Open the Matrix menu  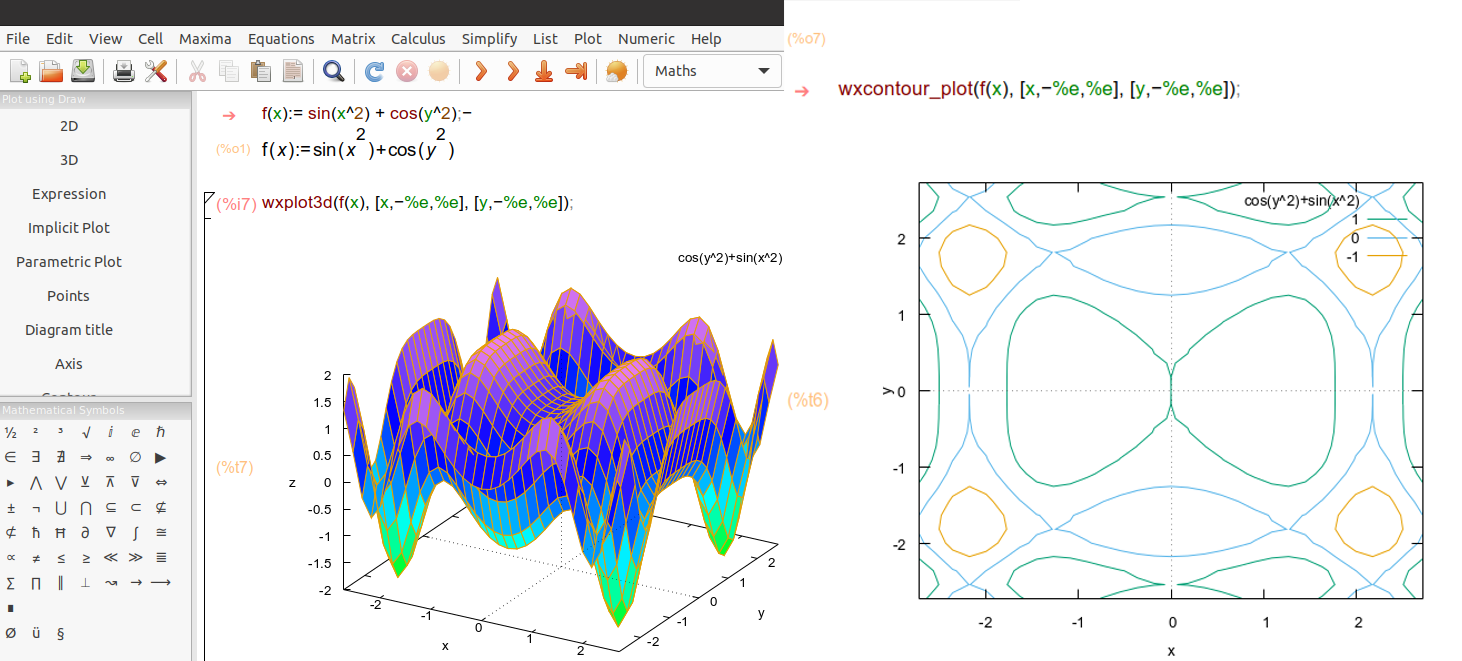tap(353, 39)
